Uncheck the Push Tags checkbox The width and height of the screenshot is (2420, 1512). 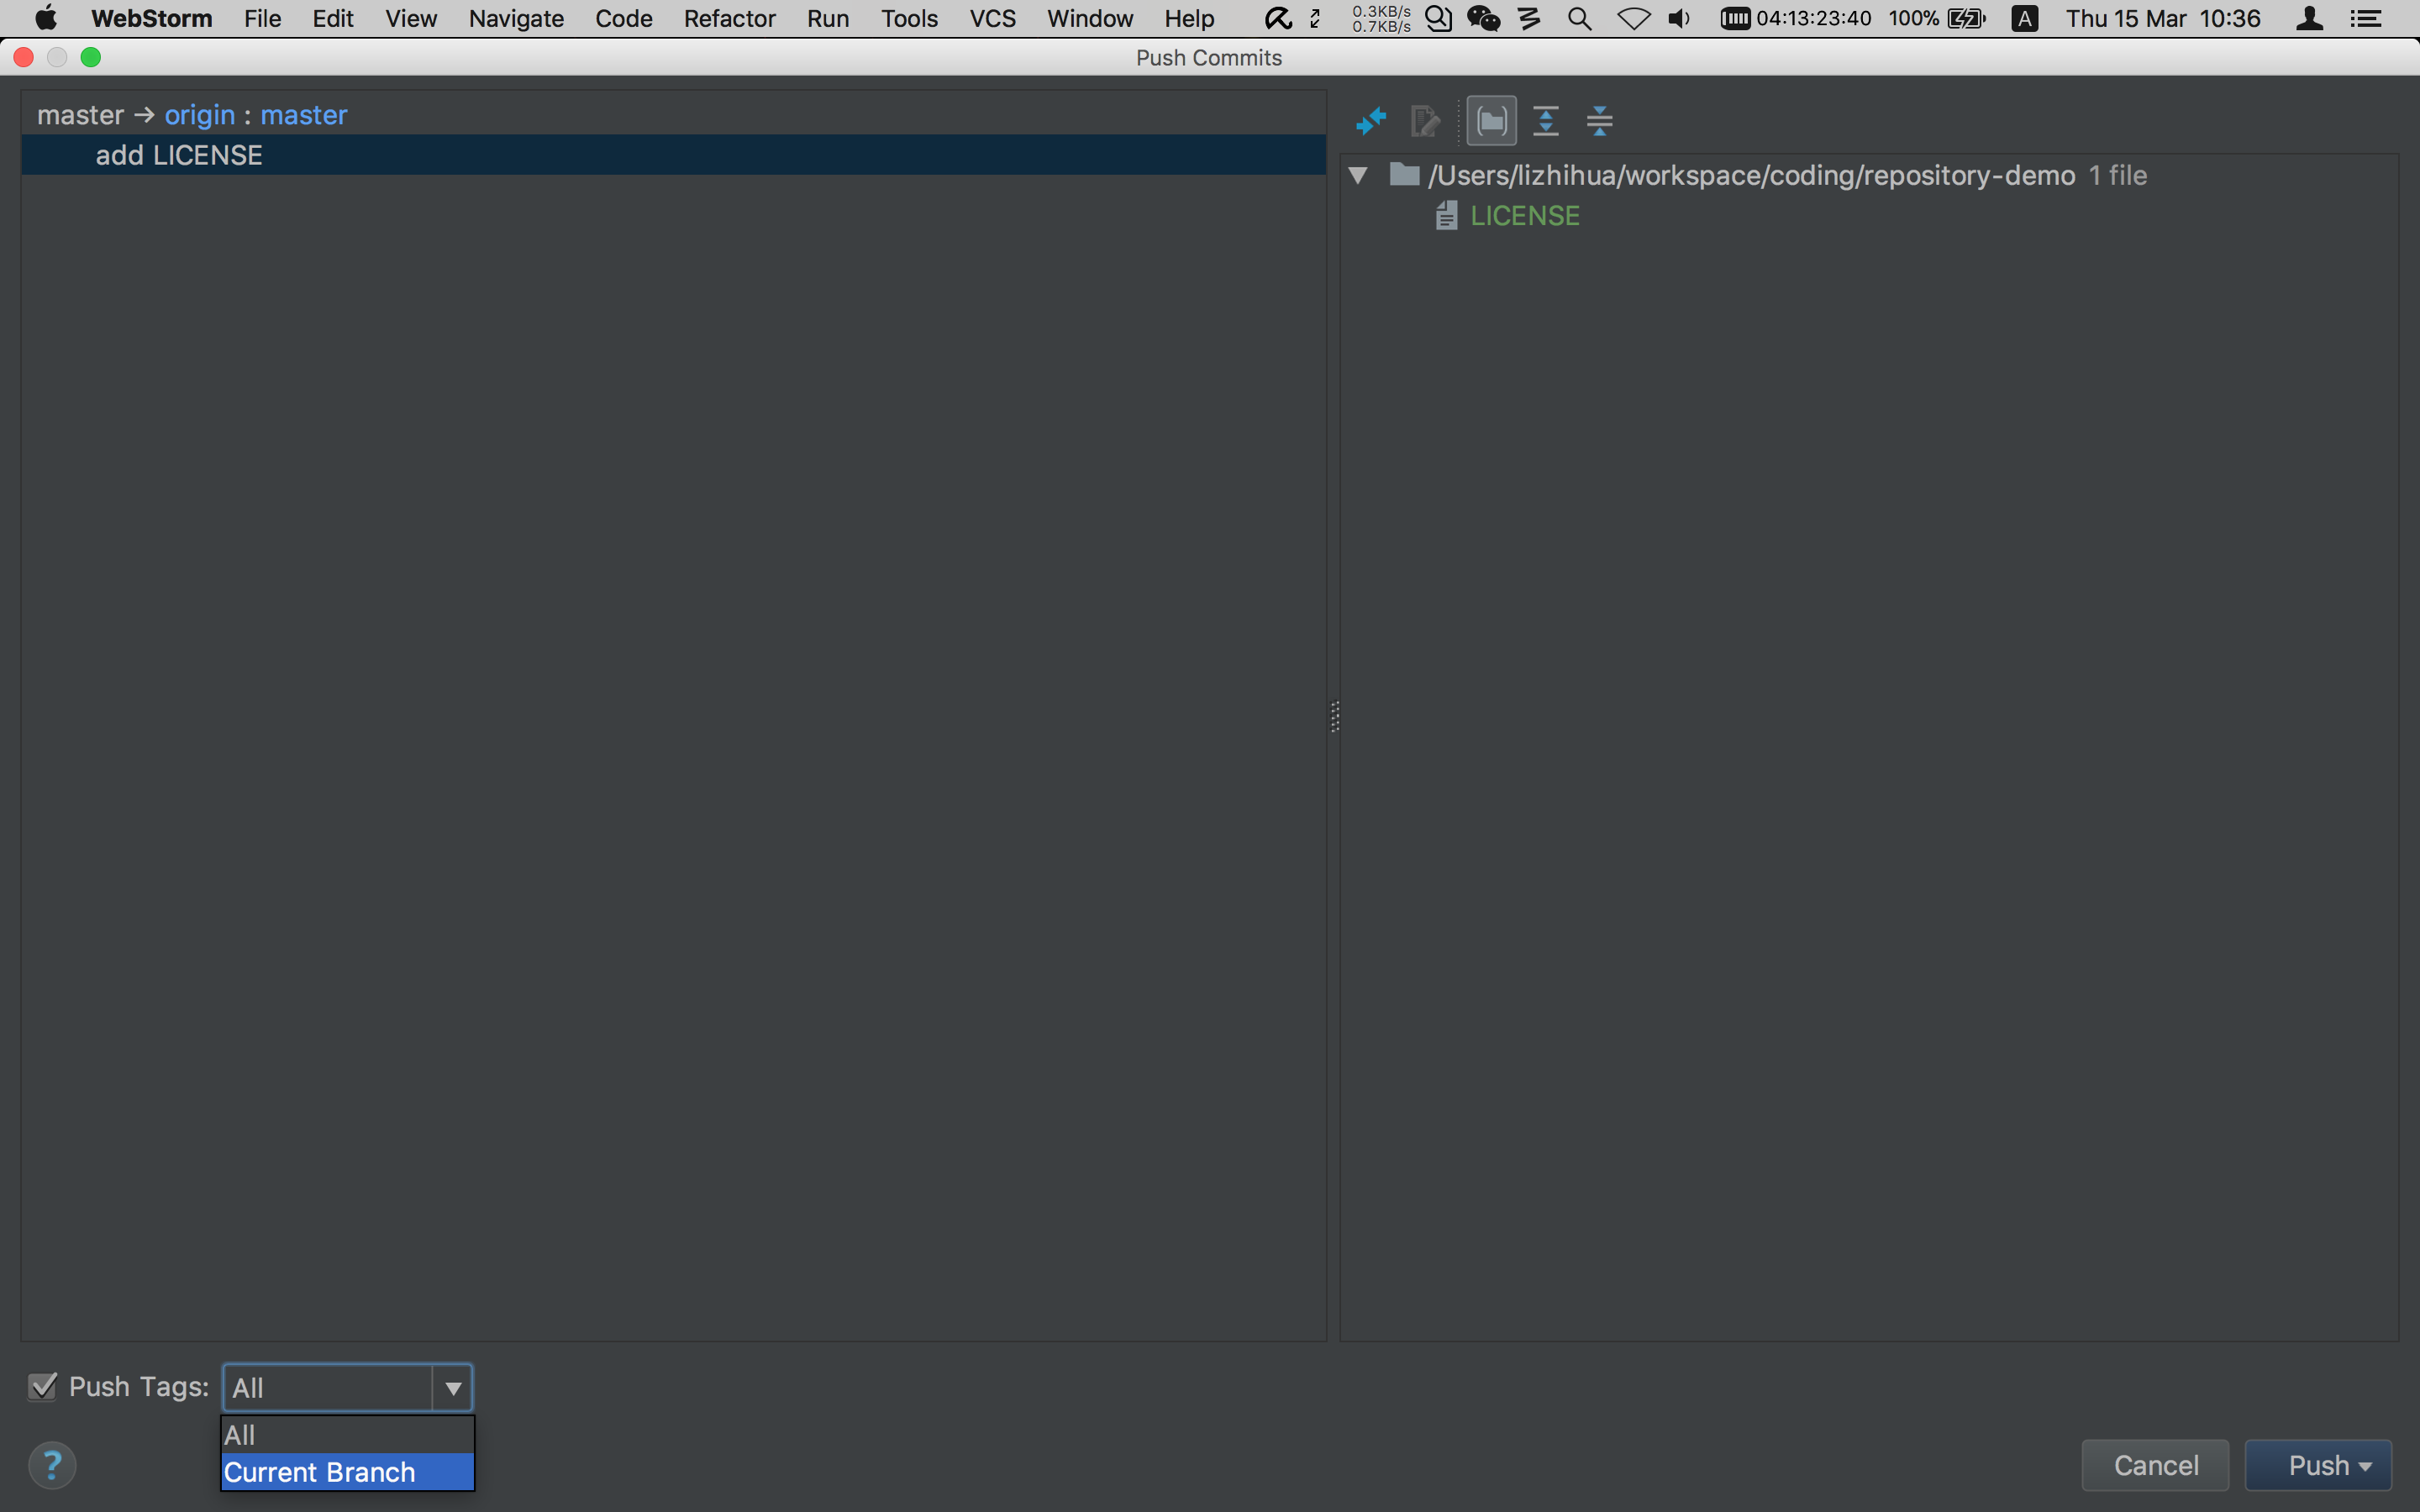[42, 1387]
